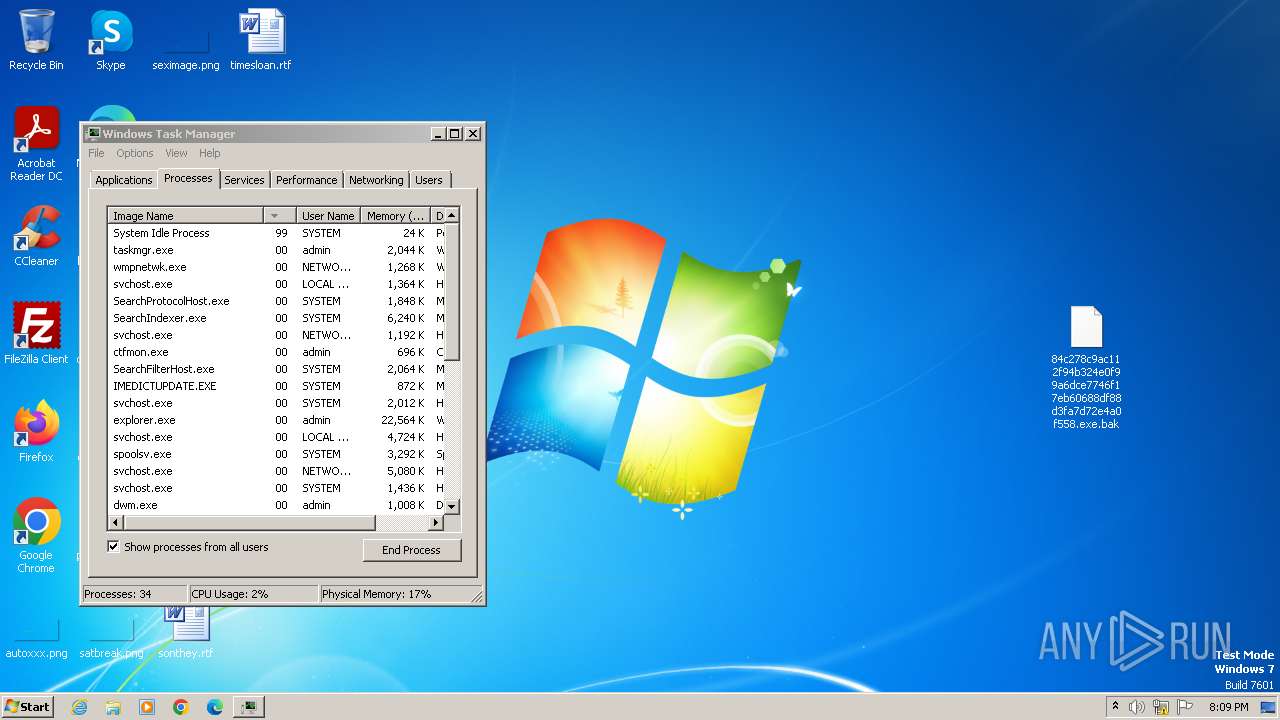Select the SearchProtocolHost.exe process

pyautogui.click(x=276, y=301)
